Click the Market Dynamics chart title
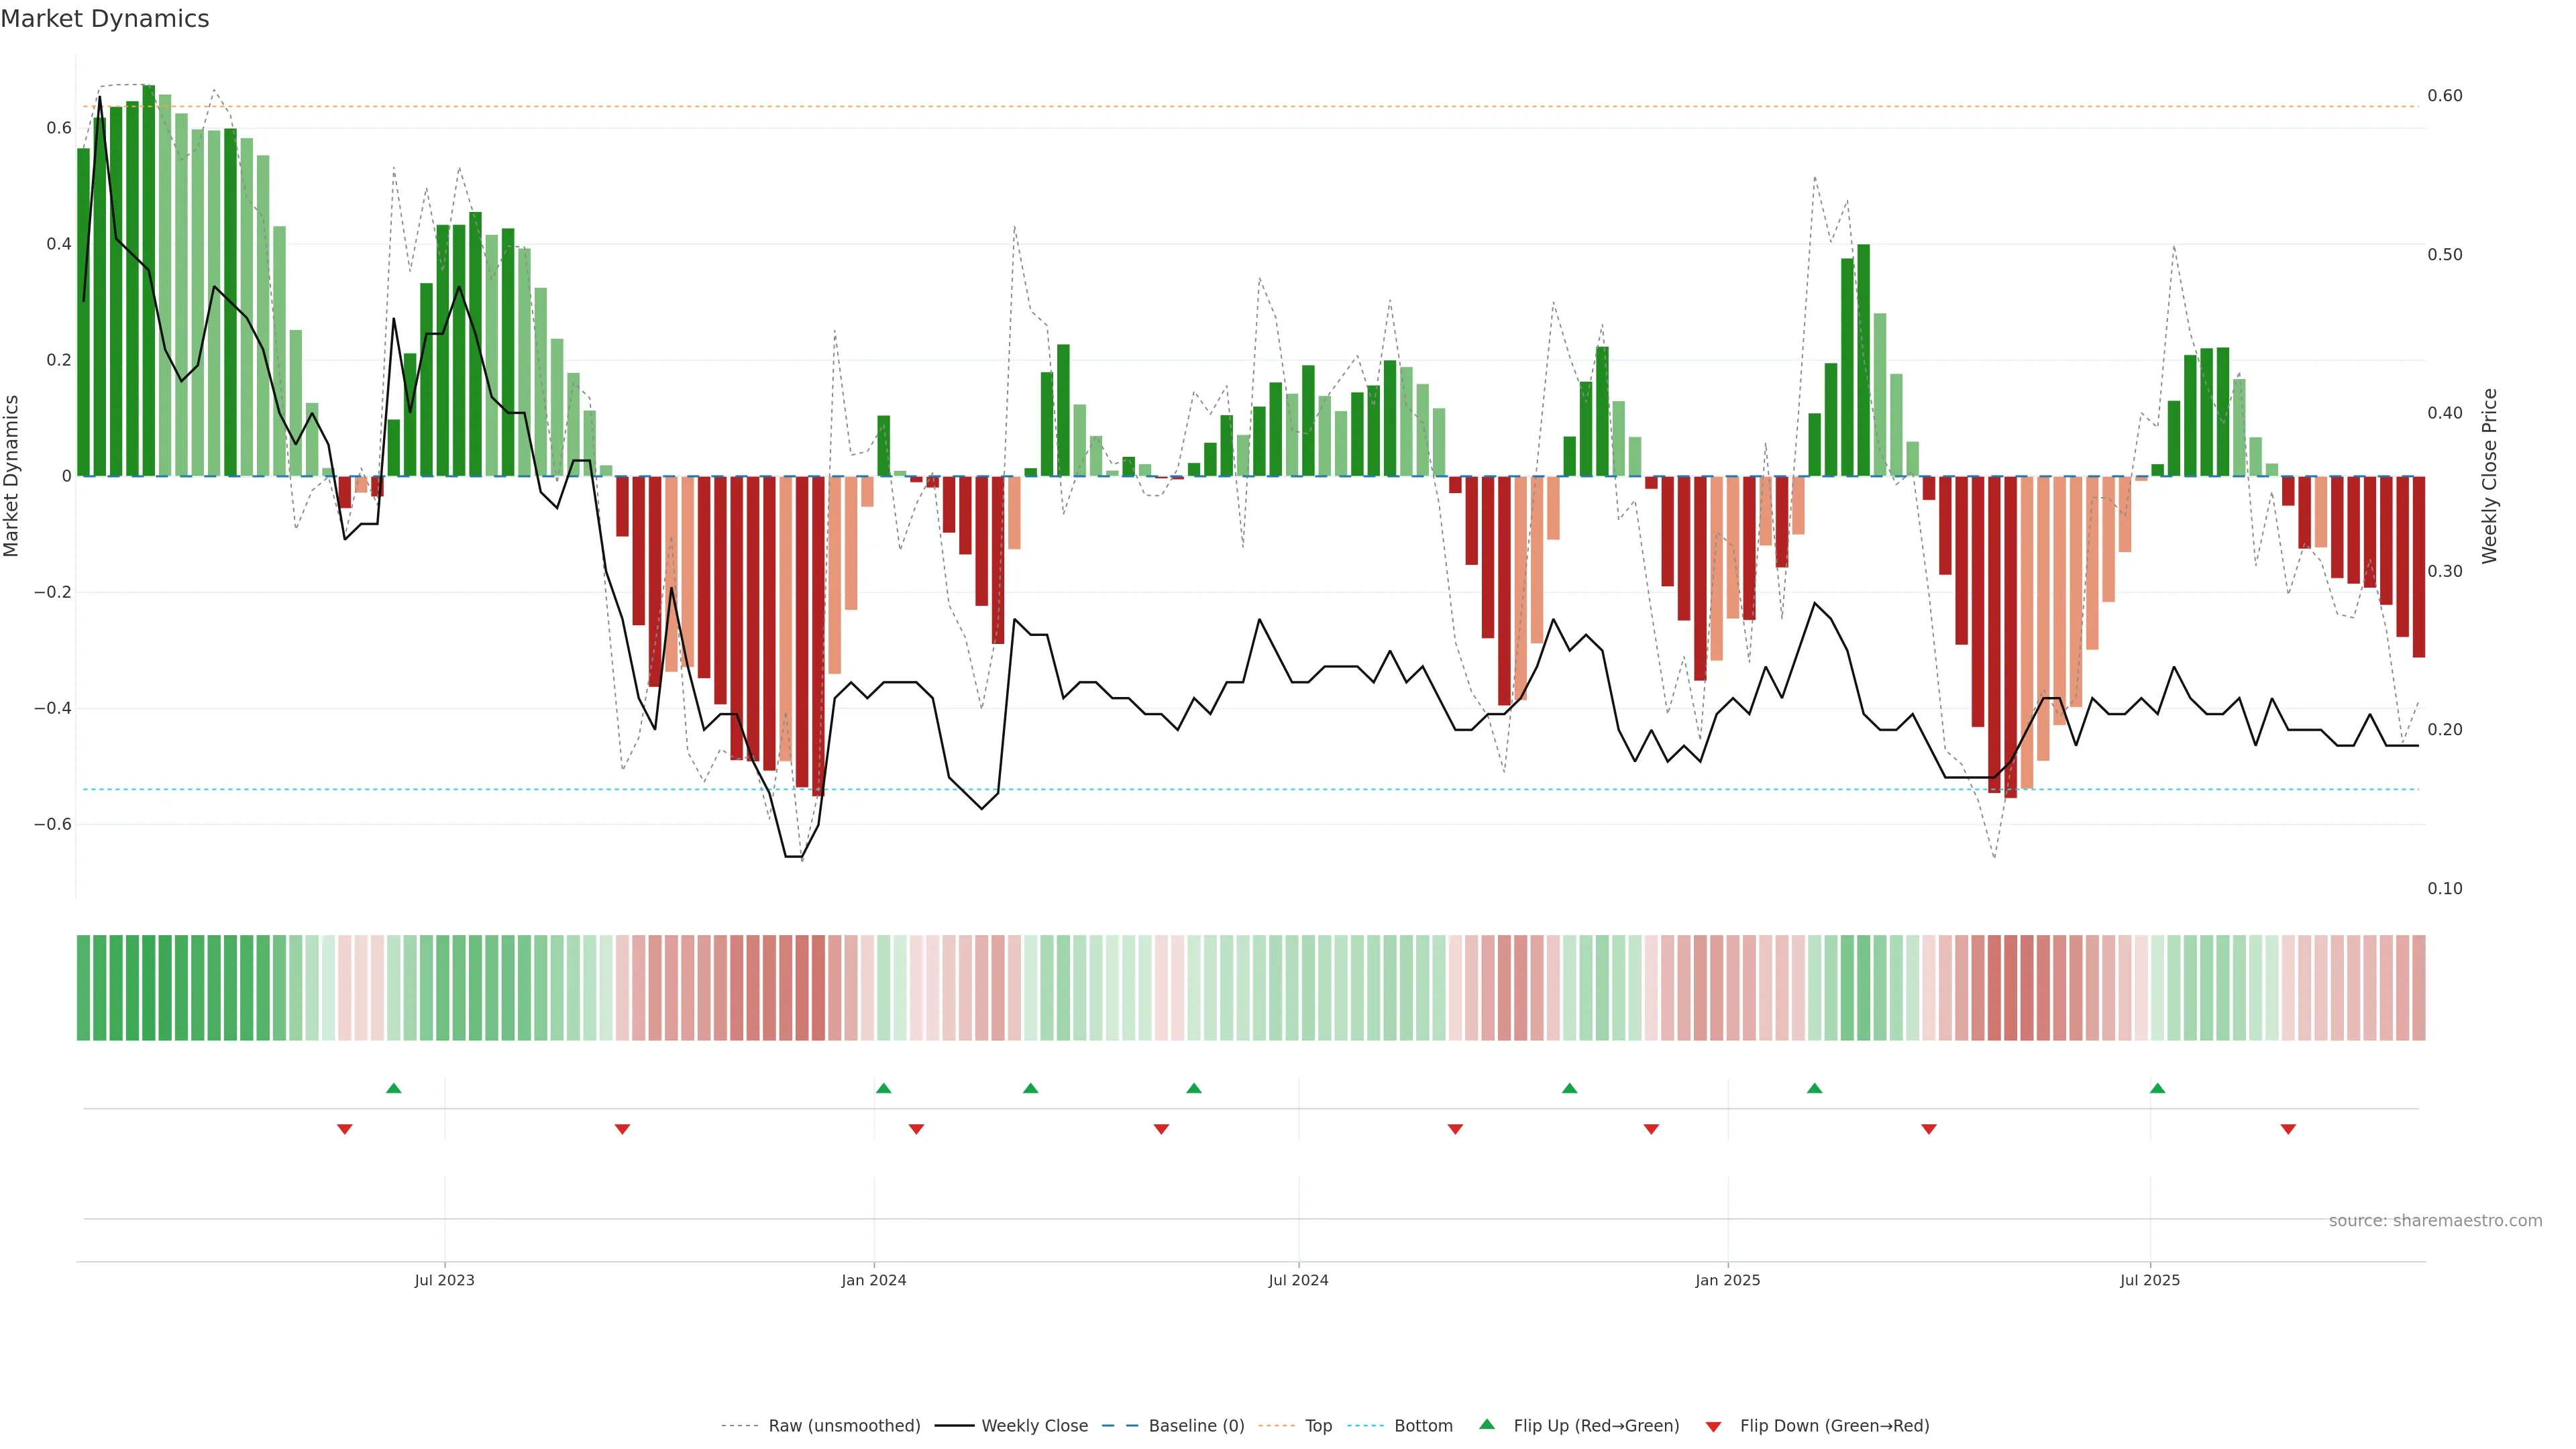 (x=105, y=19)
